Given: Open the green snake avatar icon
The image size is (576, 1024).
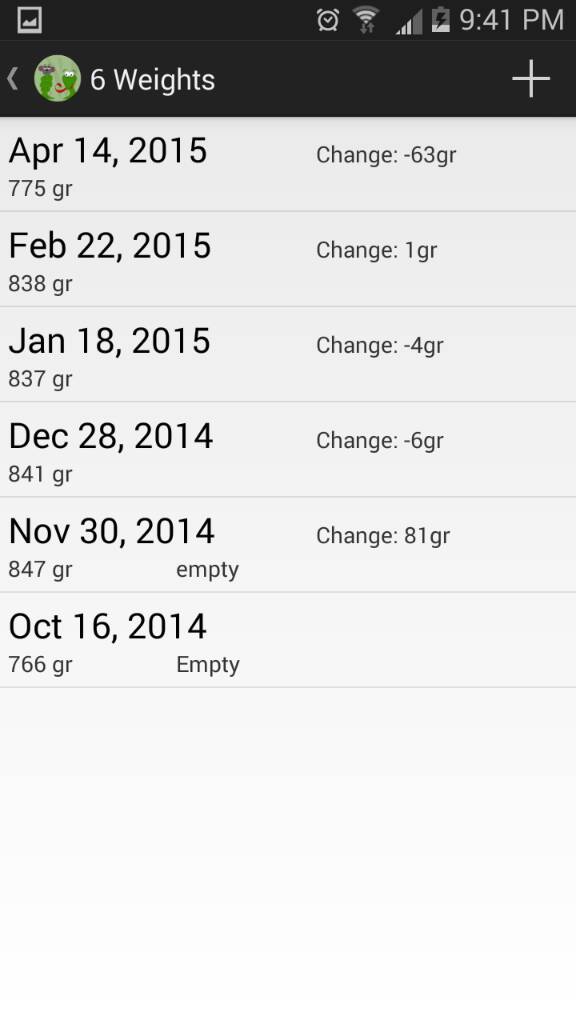Looking at the screenshot, I should (57, 78).
